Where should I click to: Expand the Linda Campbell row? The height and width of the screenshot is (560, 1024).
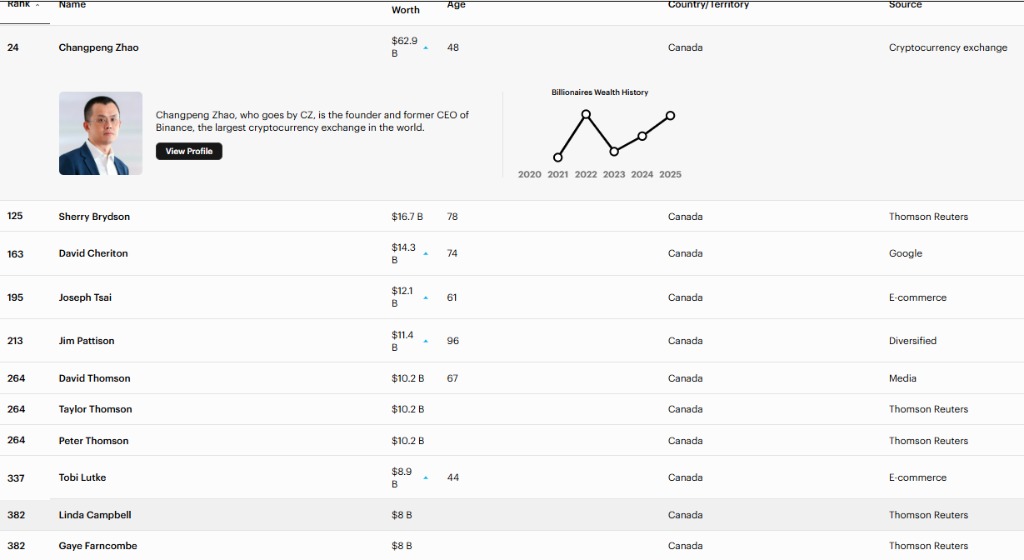point(512,515)
